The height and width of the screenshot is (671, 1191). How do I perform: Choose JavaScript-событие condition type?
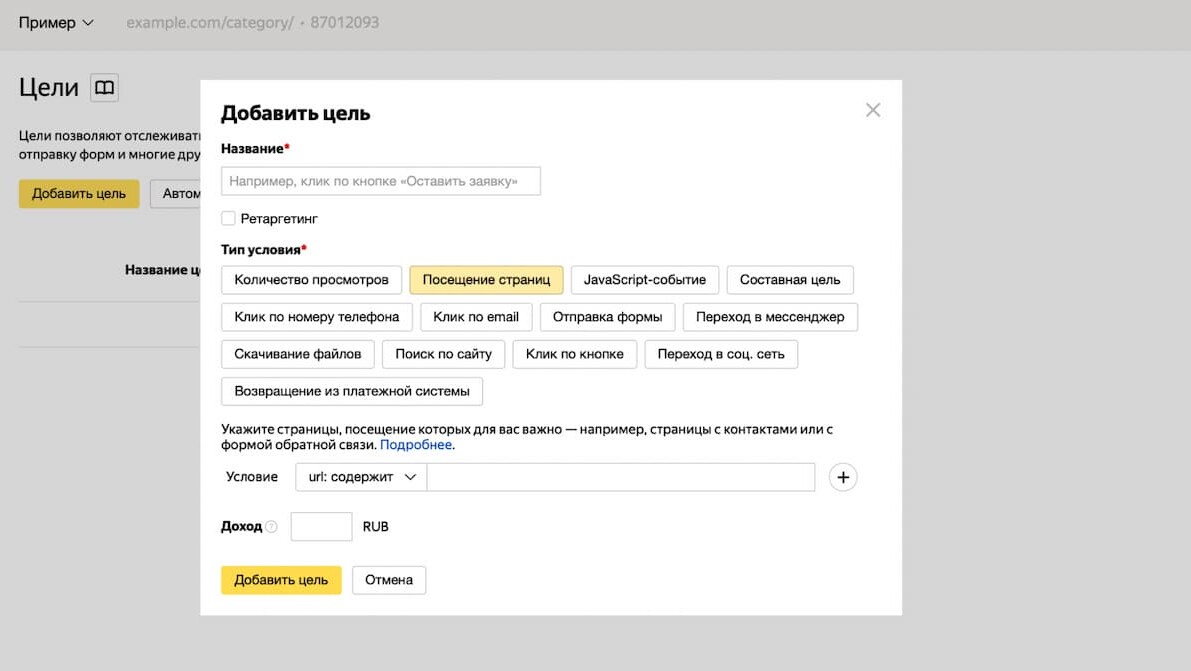click(x=644, y=280)
